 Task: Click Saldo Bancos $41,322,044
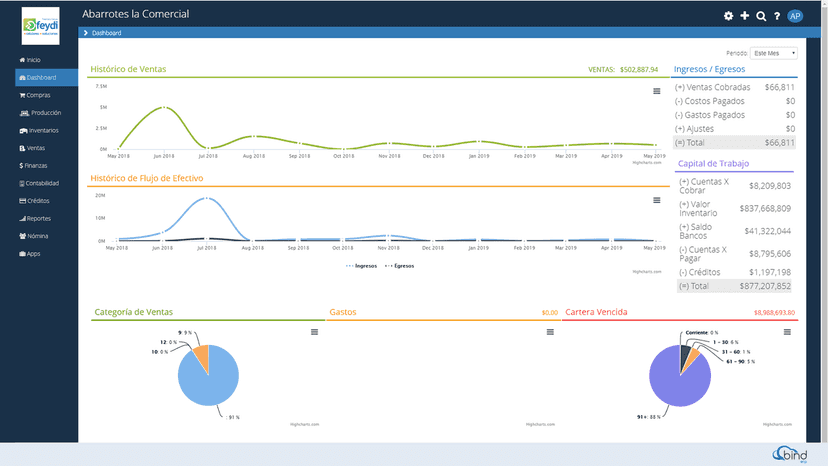(768, 231)
